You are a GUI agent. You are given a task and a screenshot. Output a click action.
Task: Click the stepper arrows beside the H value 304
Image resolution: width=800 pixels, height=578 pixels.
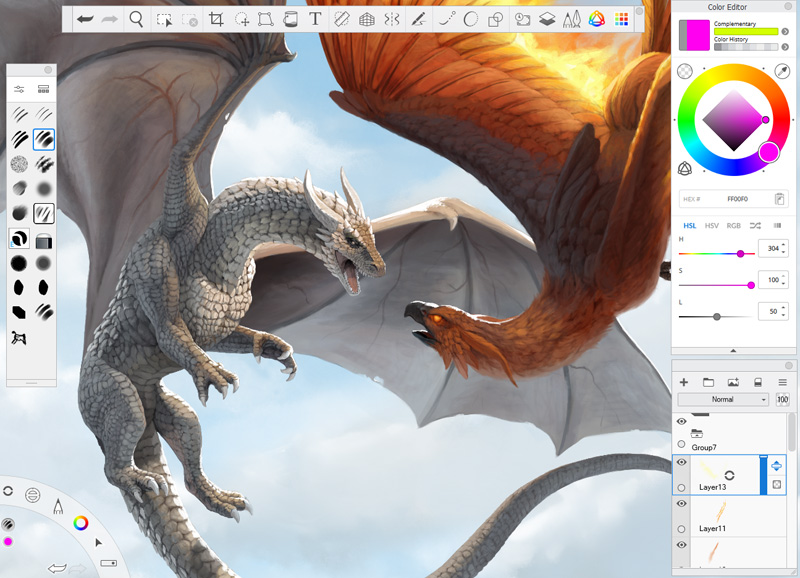[x=784, y=248]
